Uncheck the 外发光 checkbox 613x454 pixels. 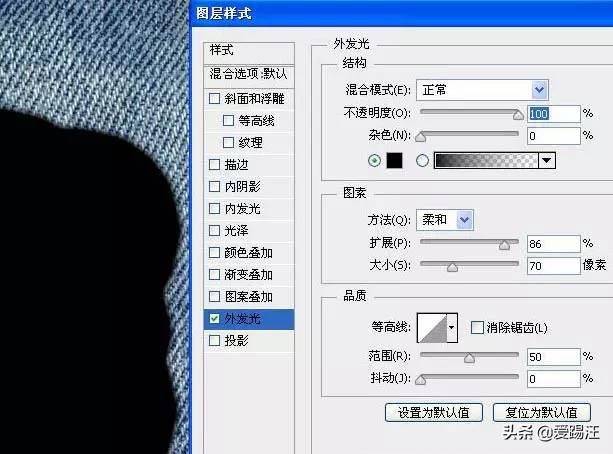pyautogui.click(x=214, y=319)
